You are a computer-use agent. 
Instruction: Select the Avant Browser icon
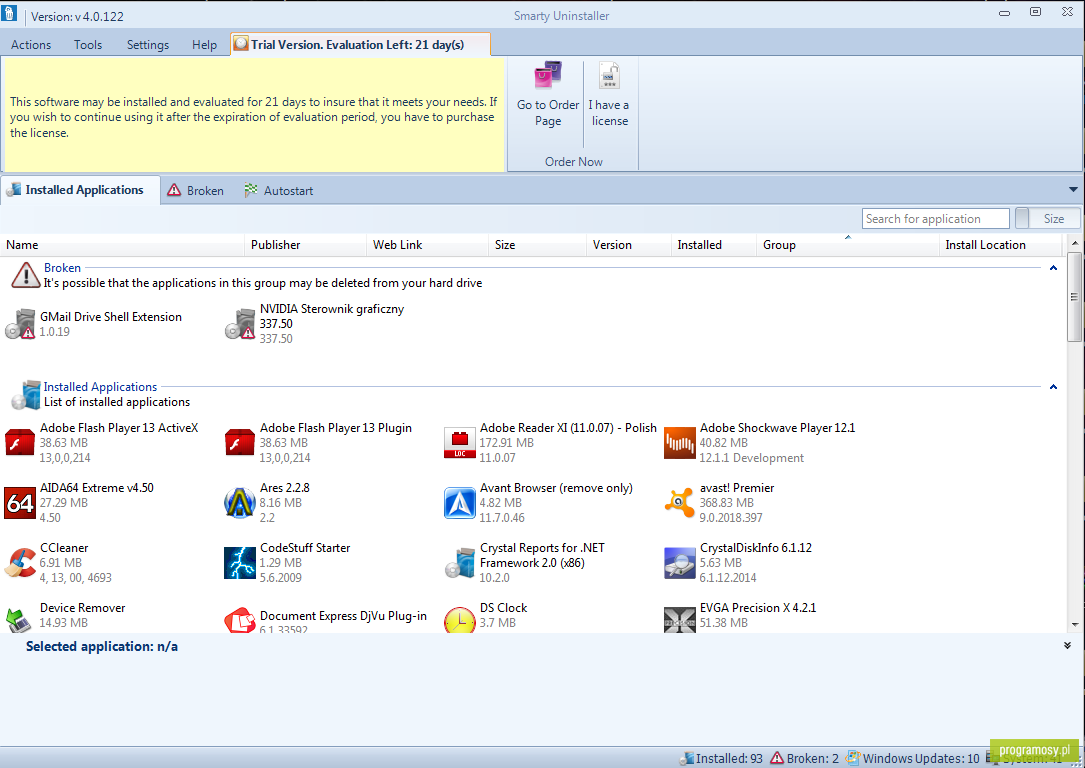pos(459,503)
